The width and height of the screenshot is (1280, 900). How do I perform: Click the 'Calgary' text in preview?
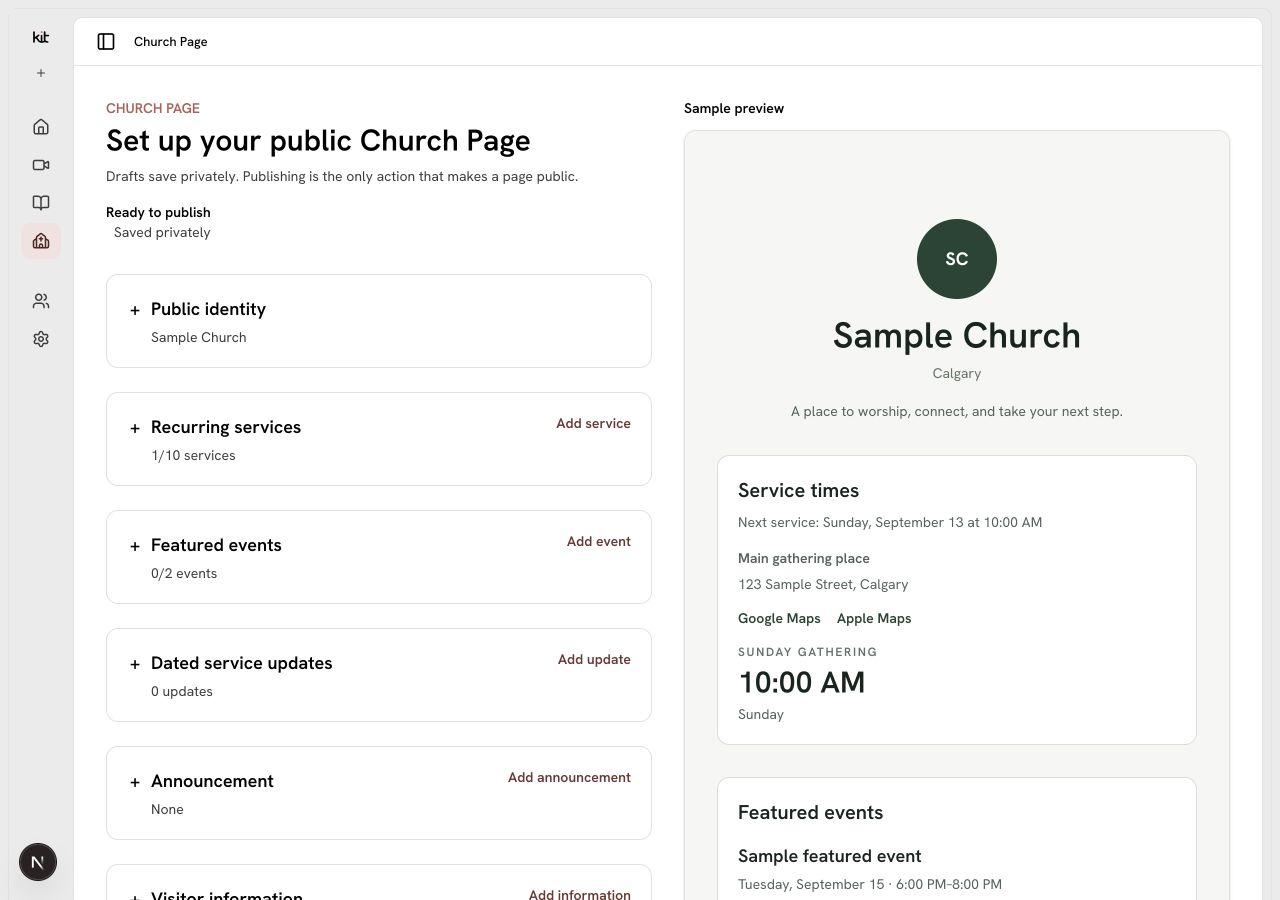[x=957, y=374]
